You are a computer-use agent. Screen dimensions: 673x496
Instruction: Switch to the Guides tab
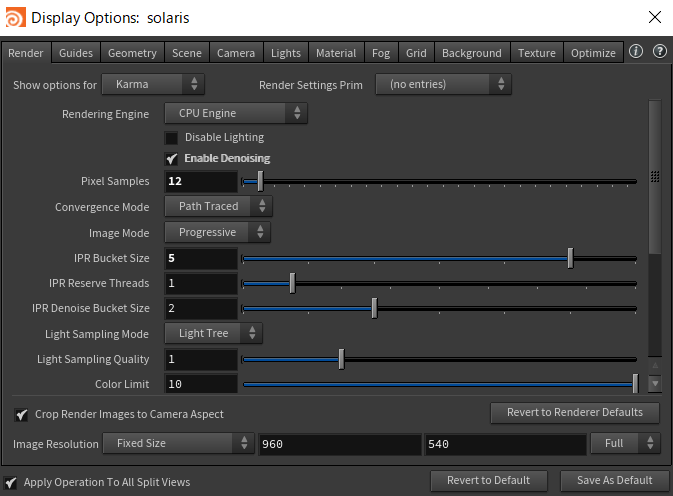click(x=76, y=53)
